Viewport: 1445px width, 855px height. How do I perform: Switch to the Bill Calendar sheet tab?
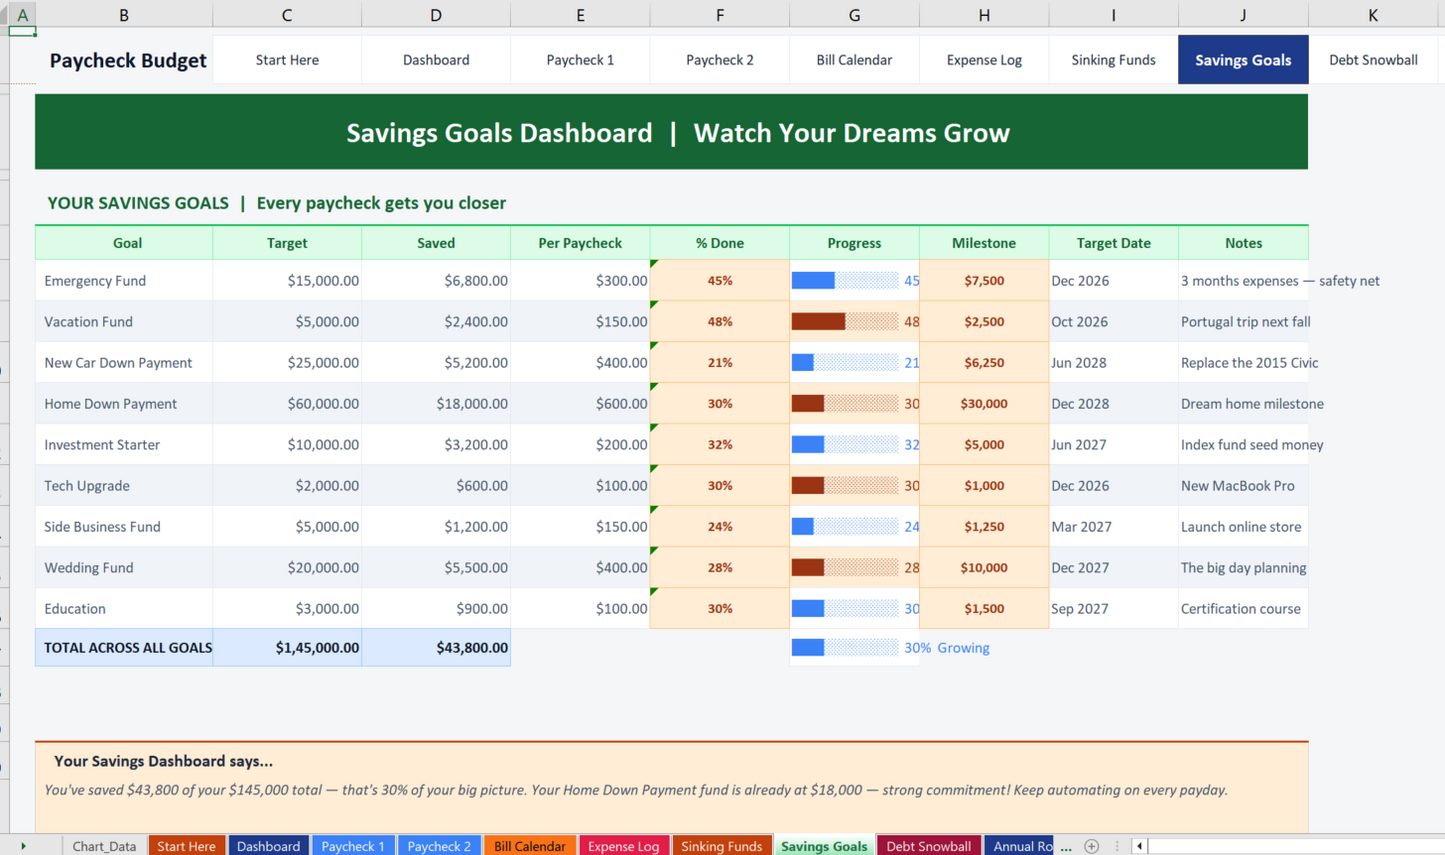(529, 846)
